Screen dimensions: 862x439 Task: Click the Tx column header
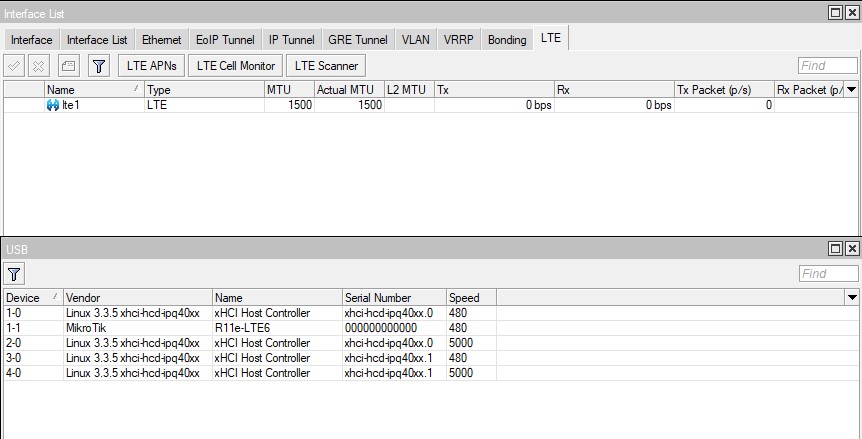tap(494, 90)
